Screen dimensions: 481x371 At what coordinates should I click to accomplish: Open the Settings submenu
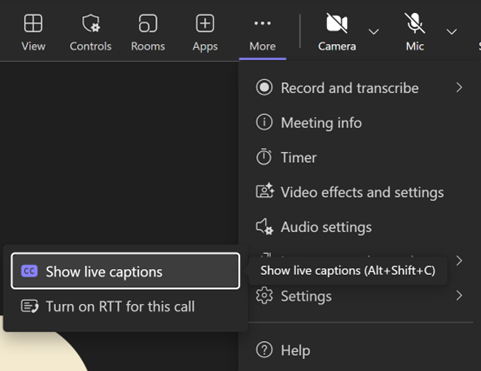[359, 296]
